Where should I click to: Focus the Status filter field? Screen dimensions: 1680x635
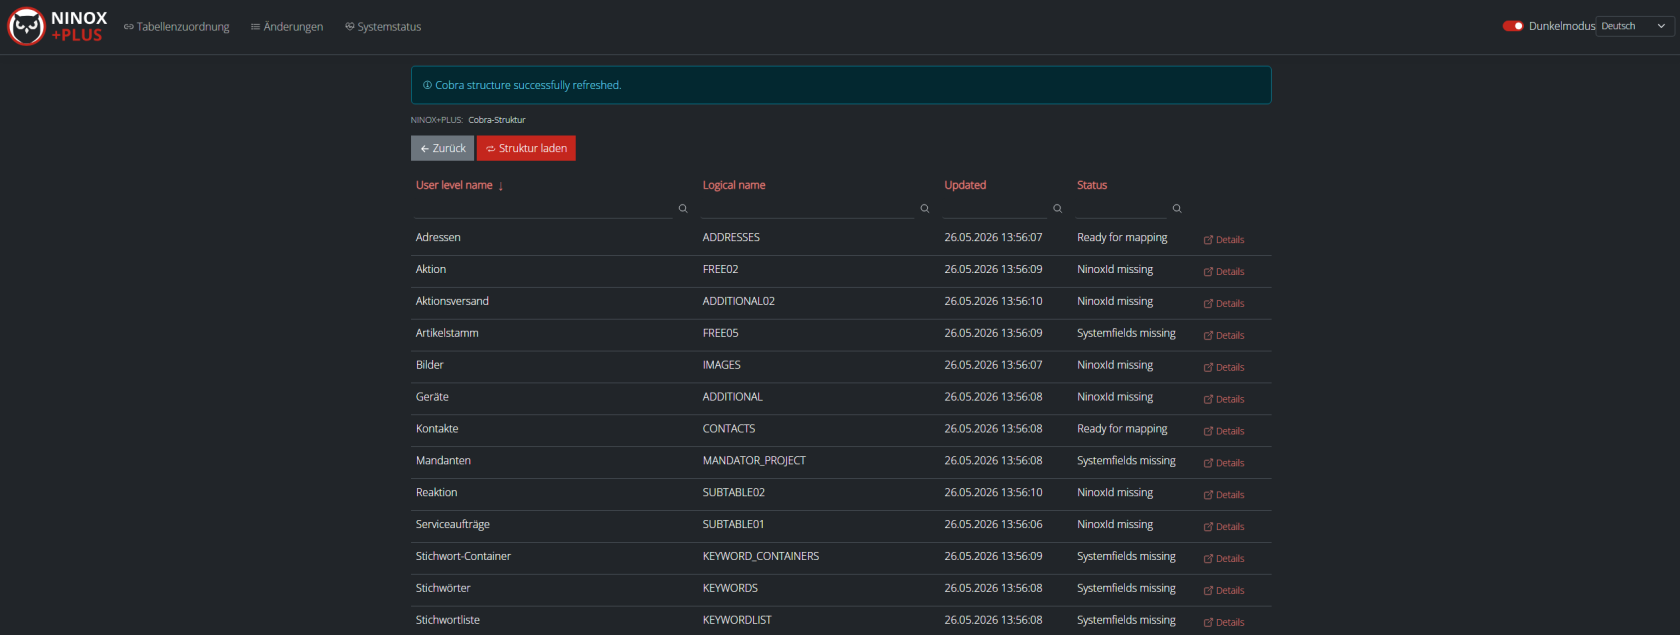point(1121,208)
